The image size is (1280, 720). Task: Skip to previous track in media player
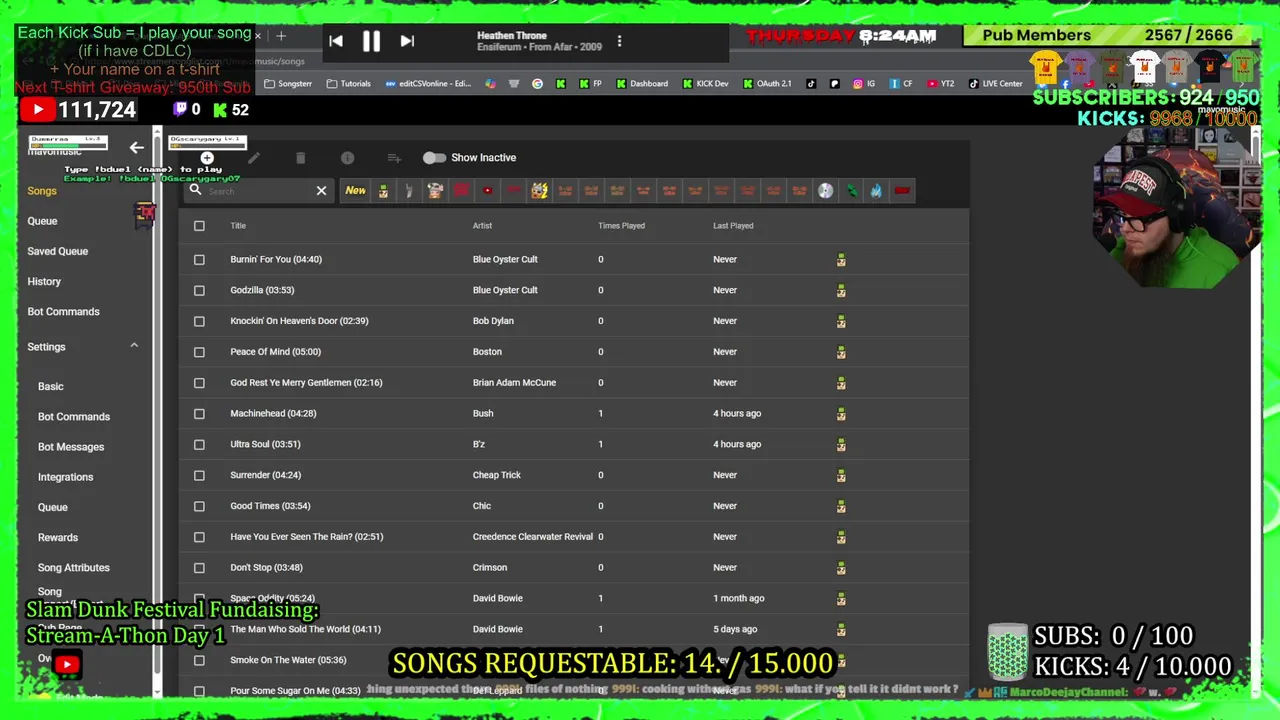(x=336, y=41)
